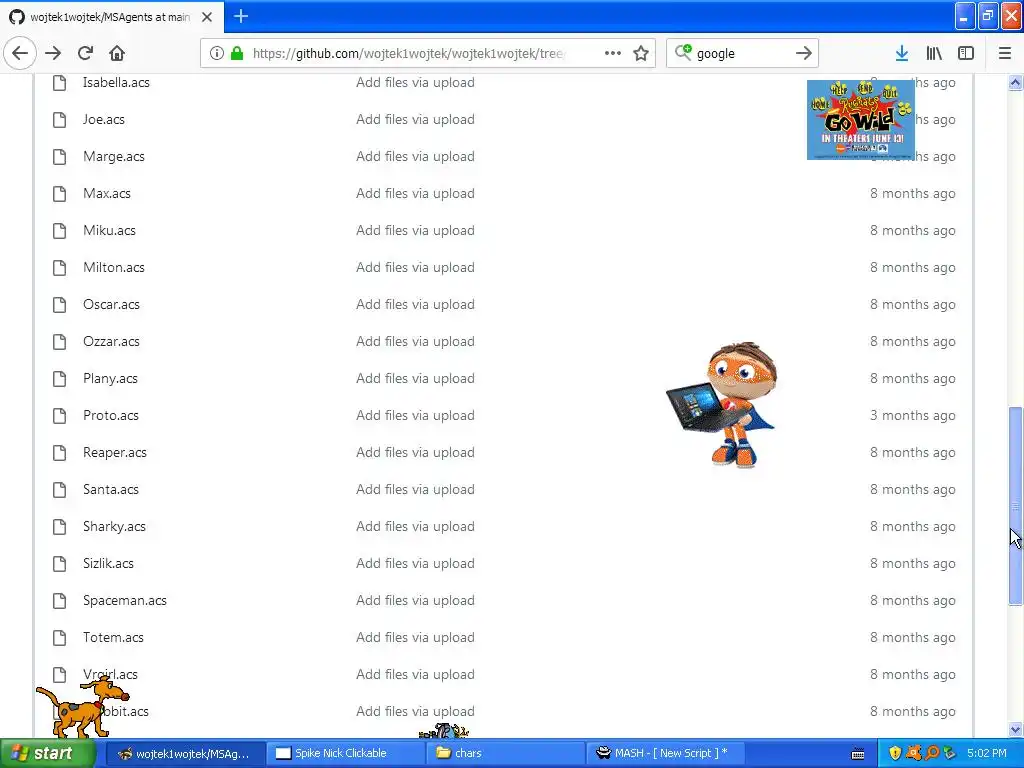Open commit message for Totem.acs row
The image size is (1024, 768).
[415, 637]
